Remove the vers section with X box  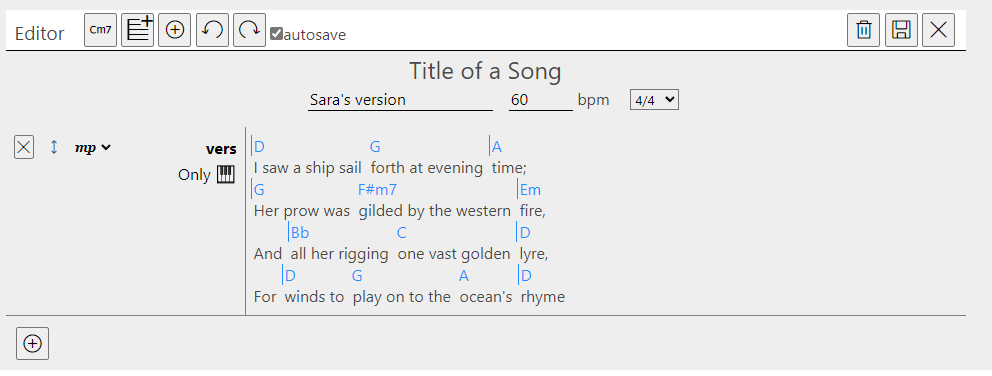(x=24, y=147)
